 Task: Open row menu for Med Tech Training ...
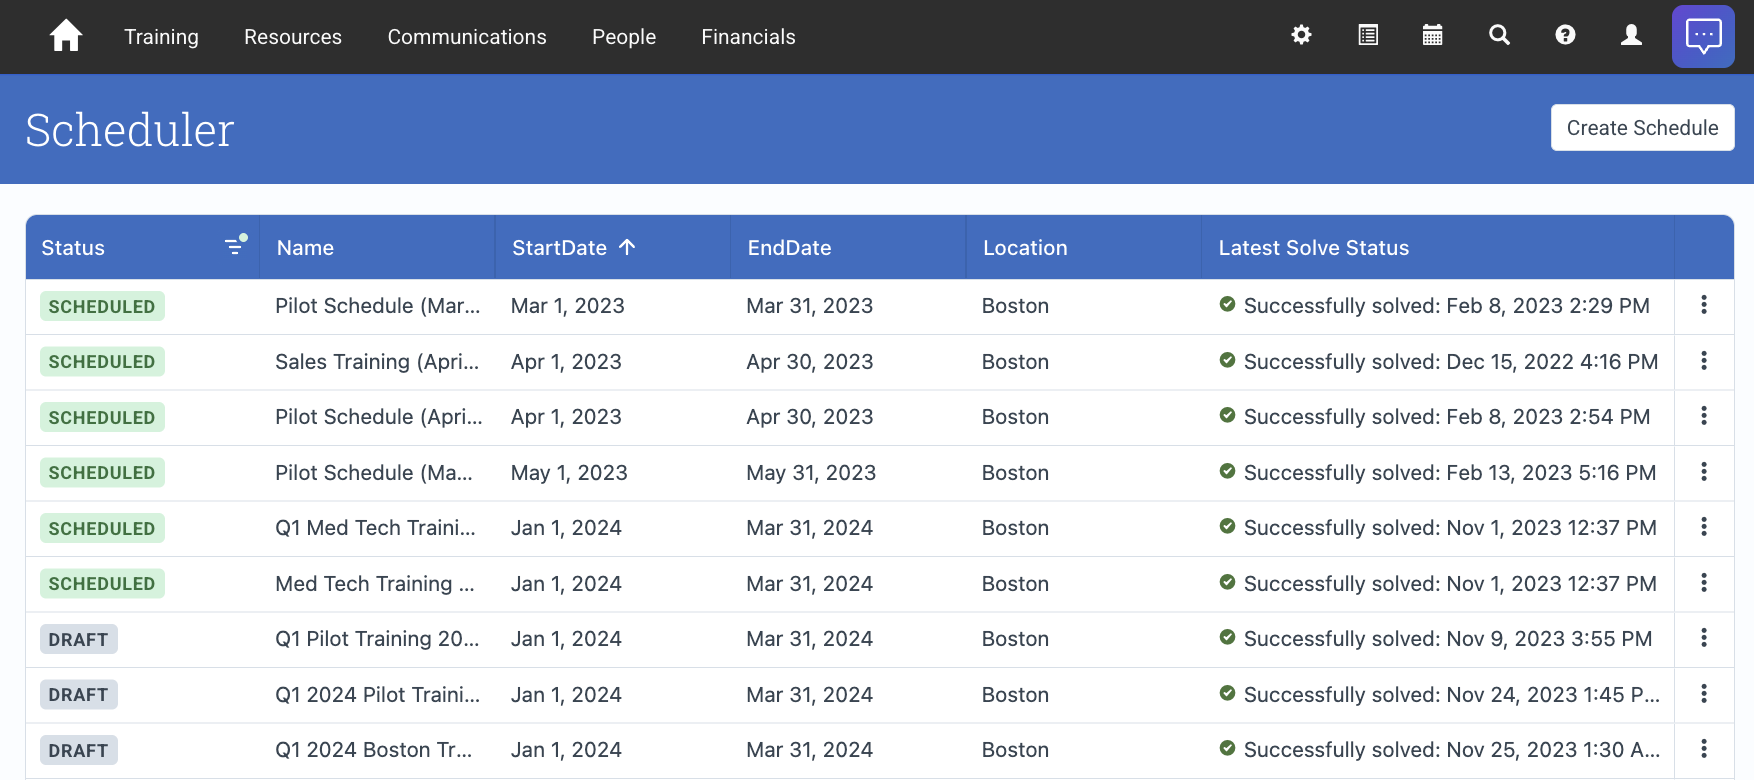pos(1704,583)
